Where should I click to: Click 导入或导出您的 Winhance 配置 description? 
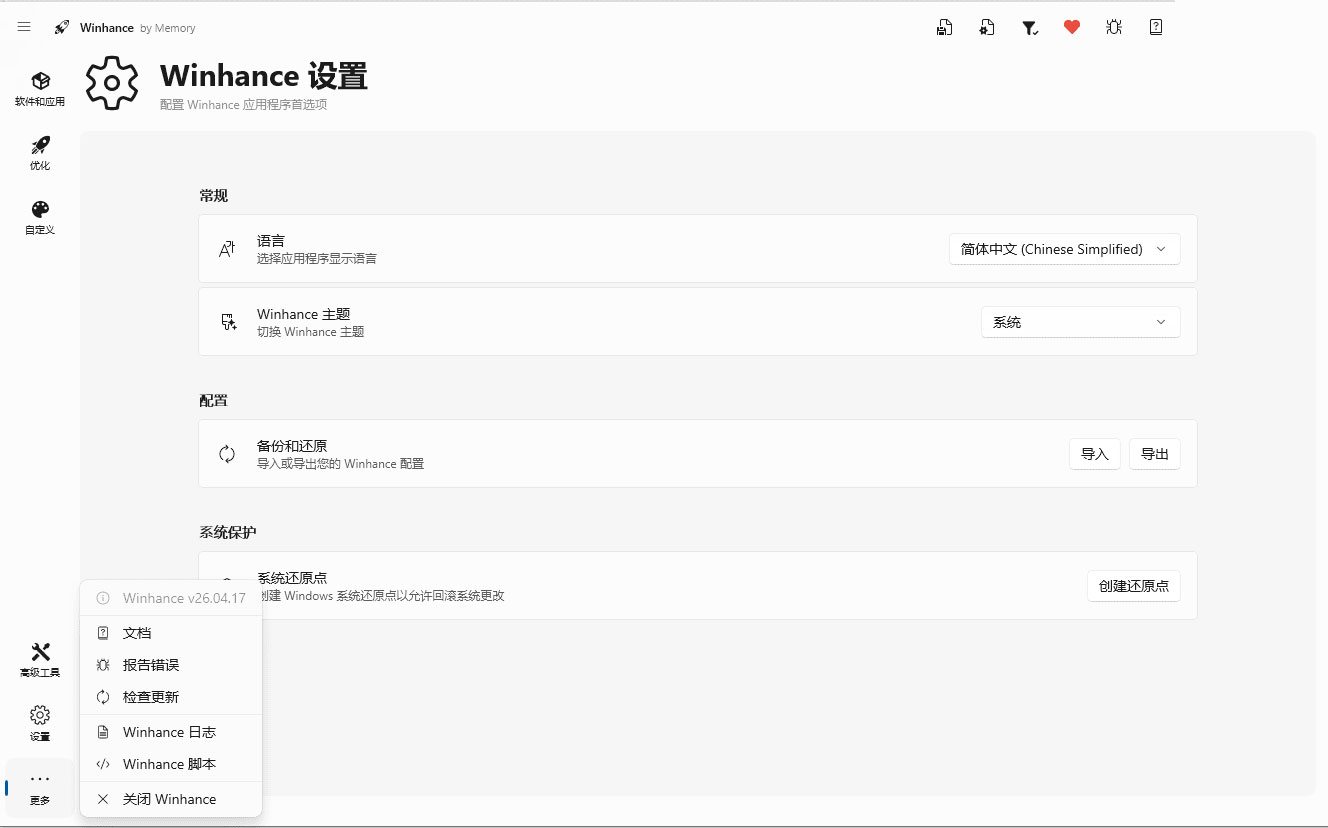click(341, 464)
